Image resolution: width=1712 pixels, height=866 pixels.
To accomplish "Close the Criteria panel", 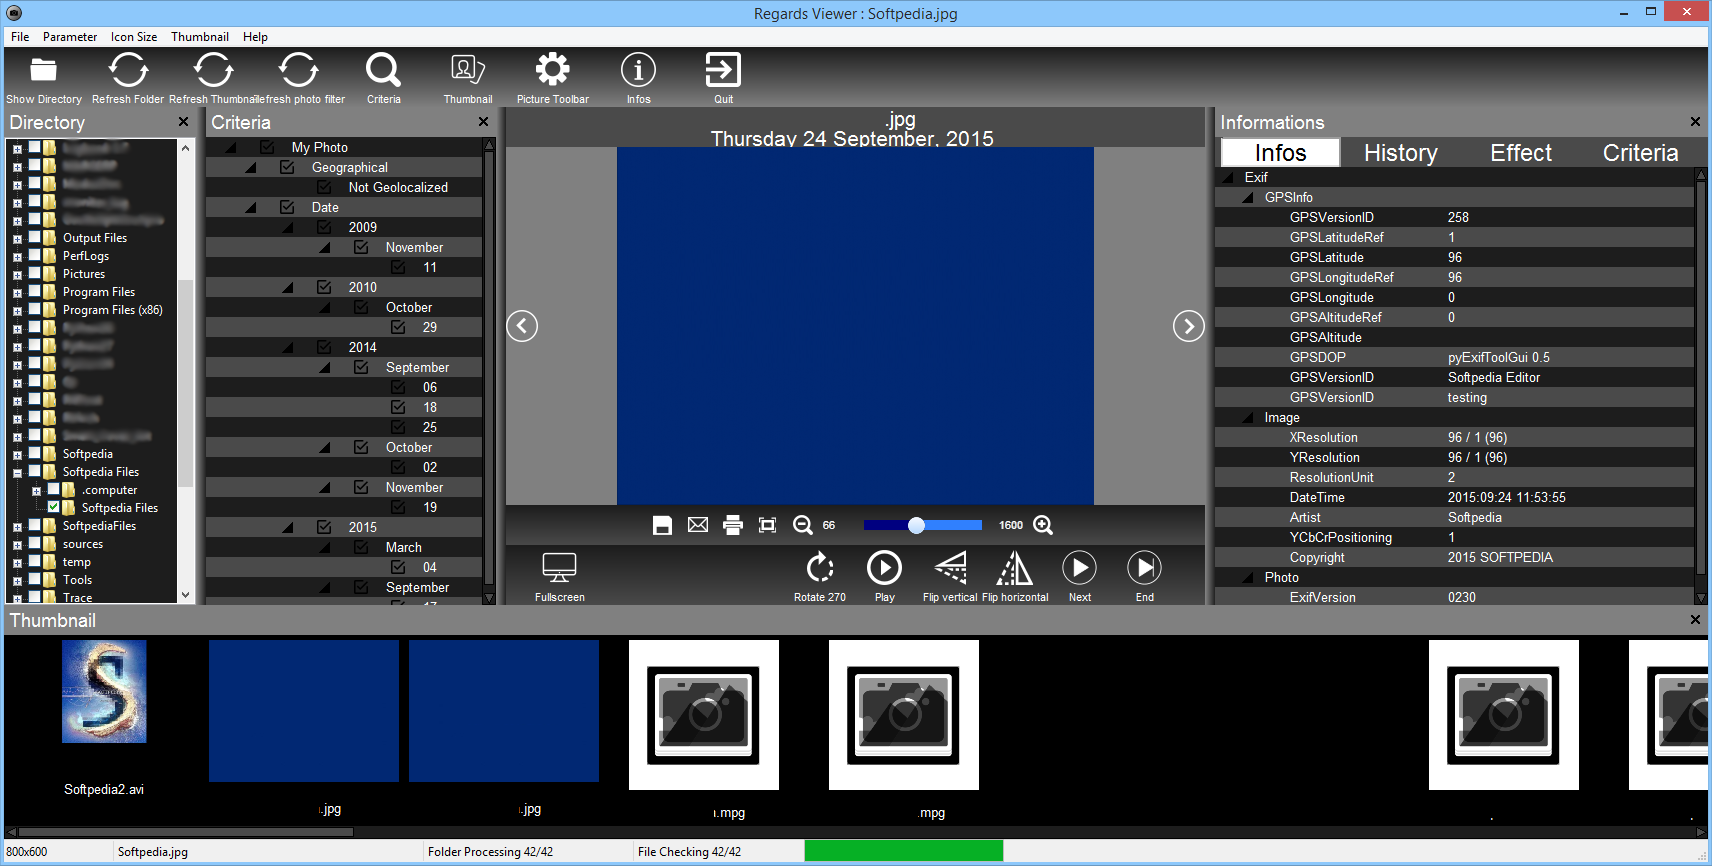I will pyautogui.click(x=483, y=122).
